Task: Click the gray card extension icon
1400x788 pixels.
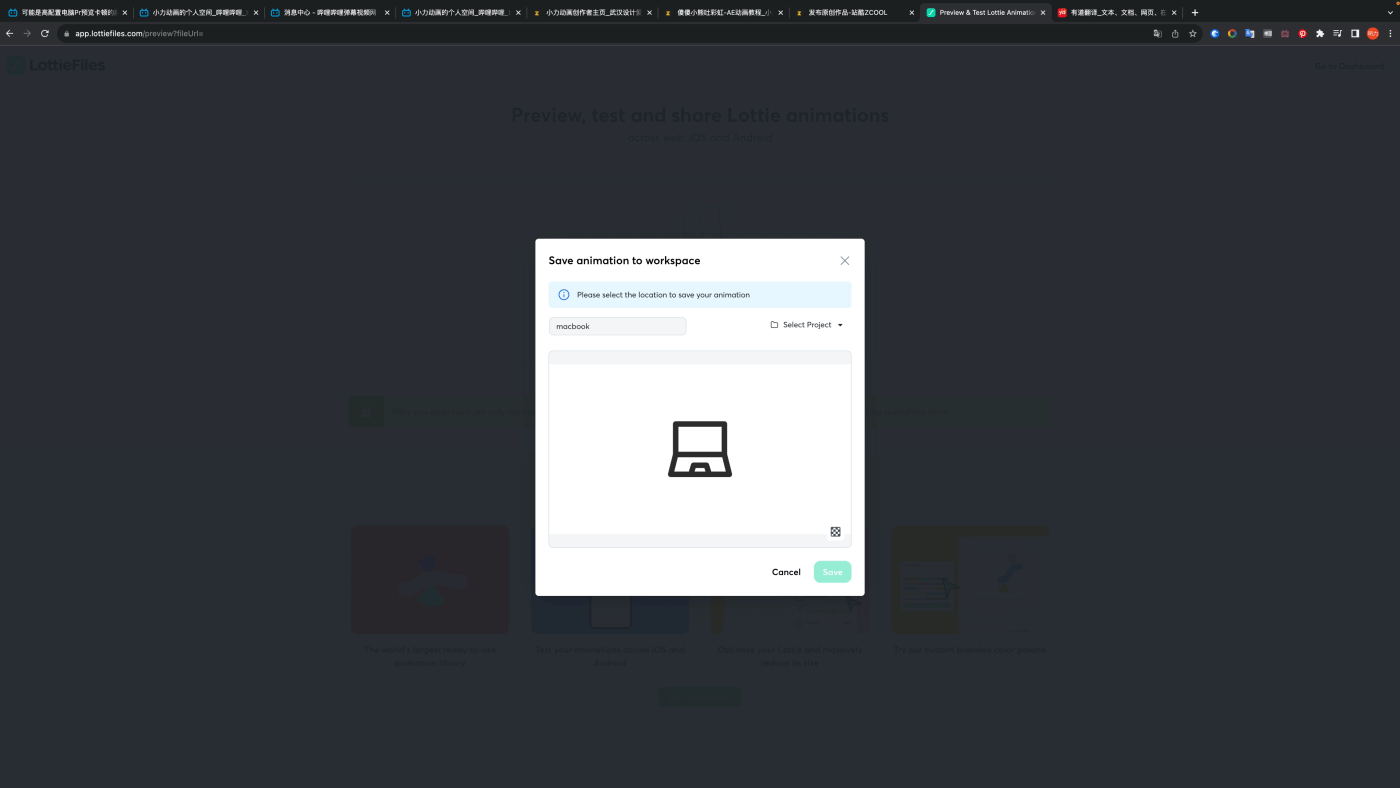Action: 1267,33
